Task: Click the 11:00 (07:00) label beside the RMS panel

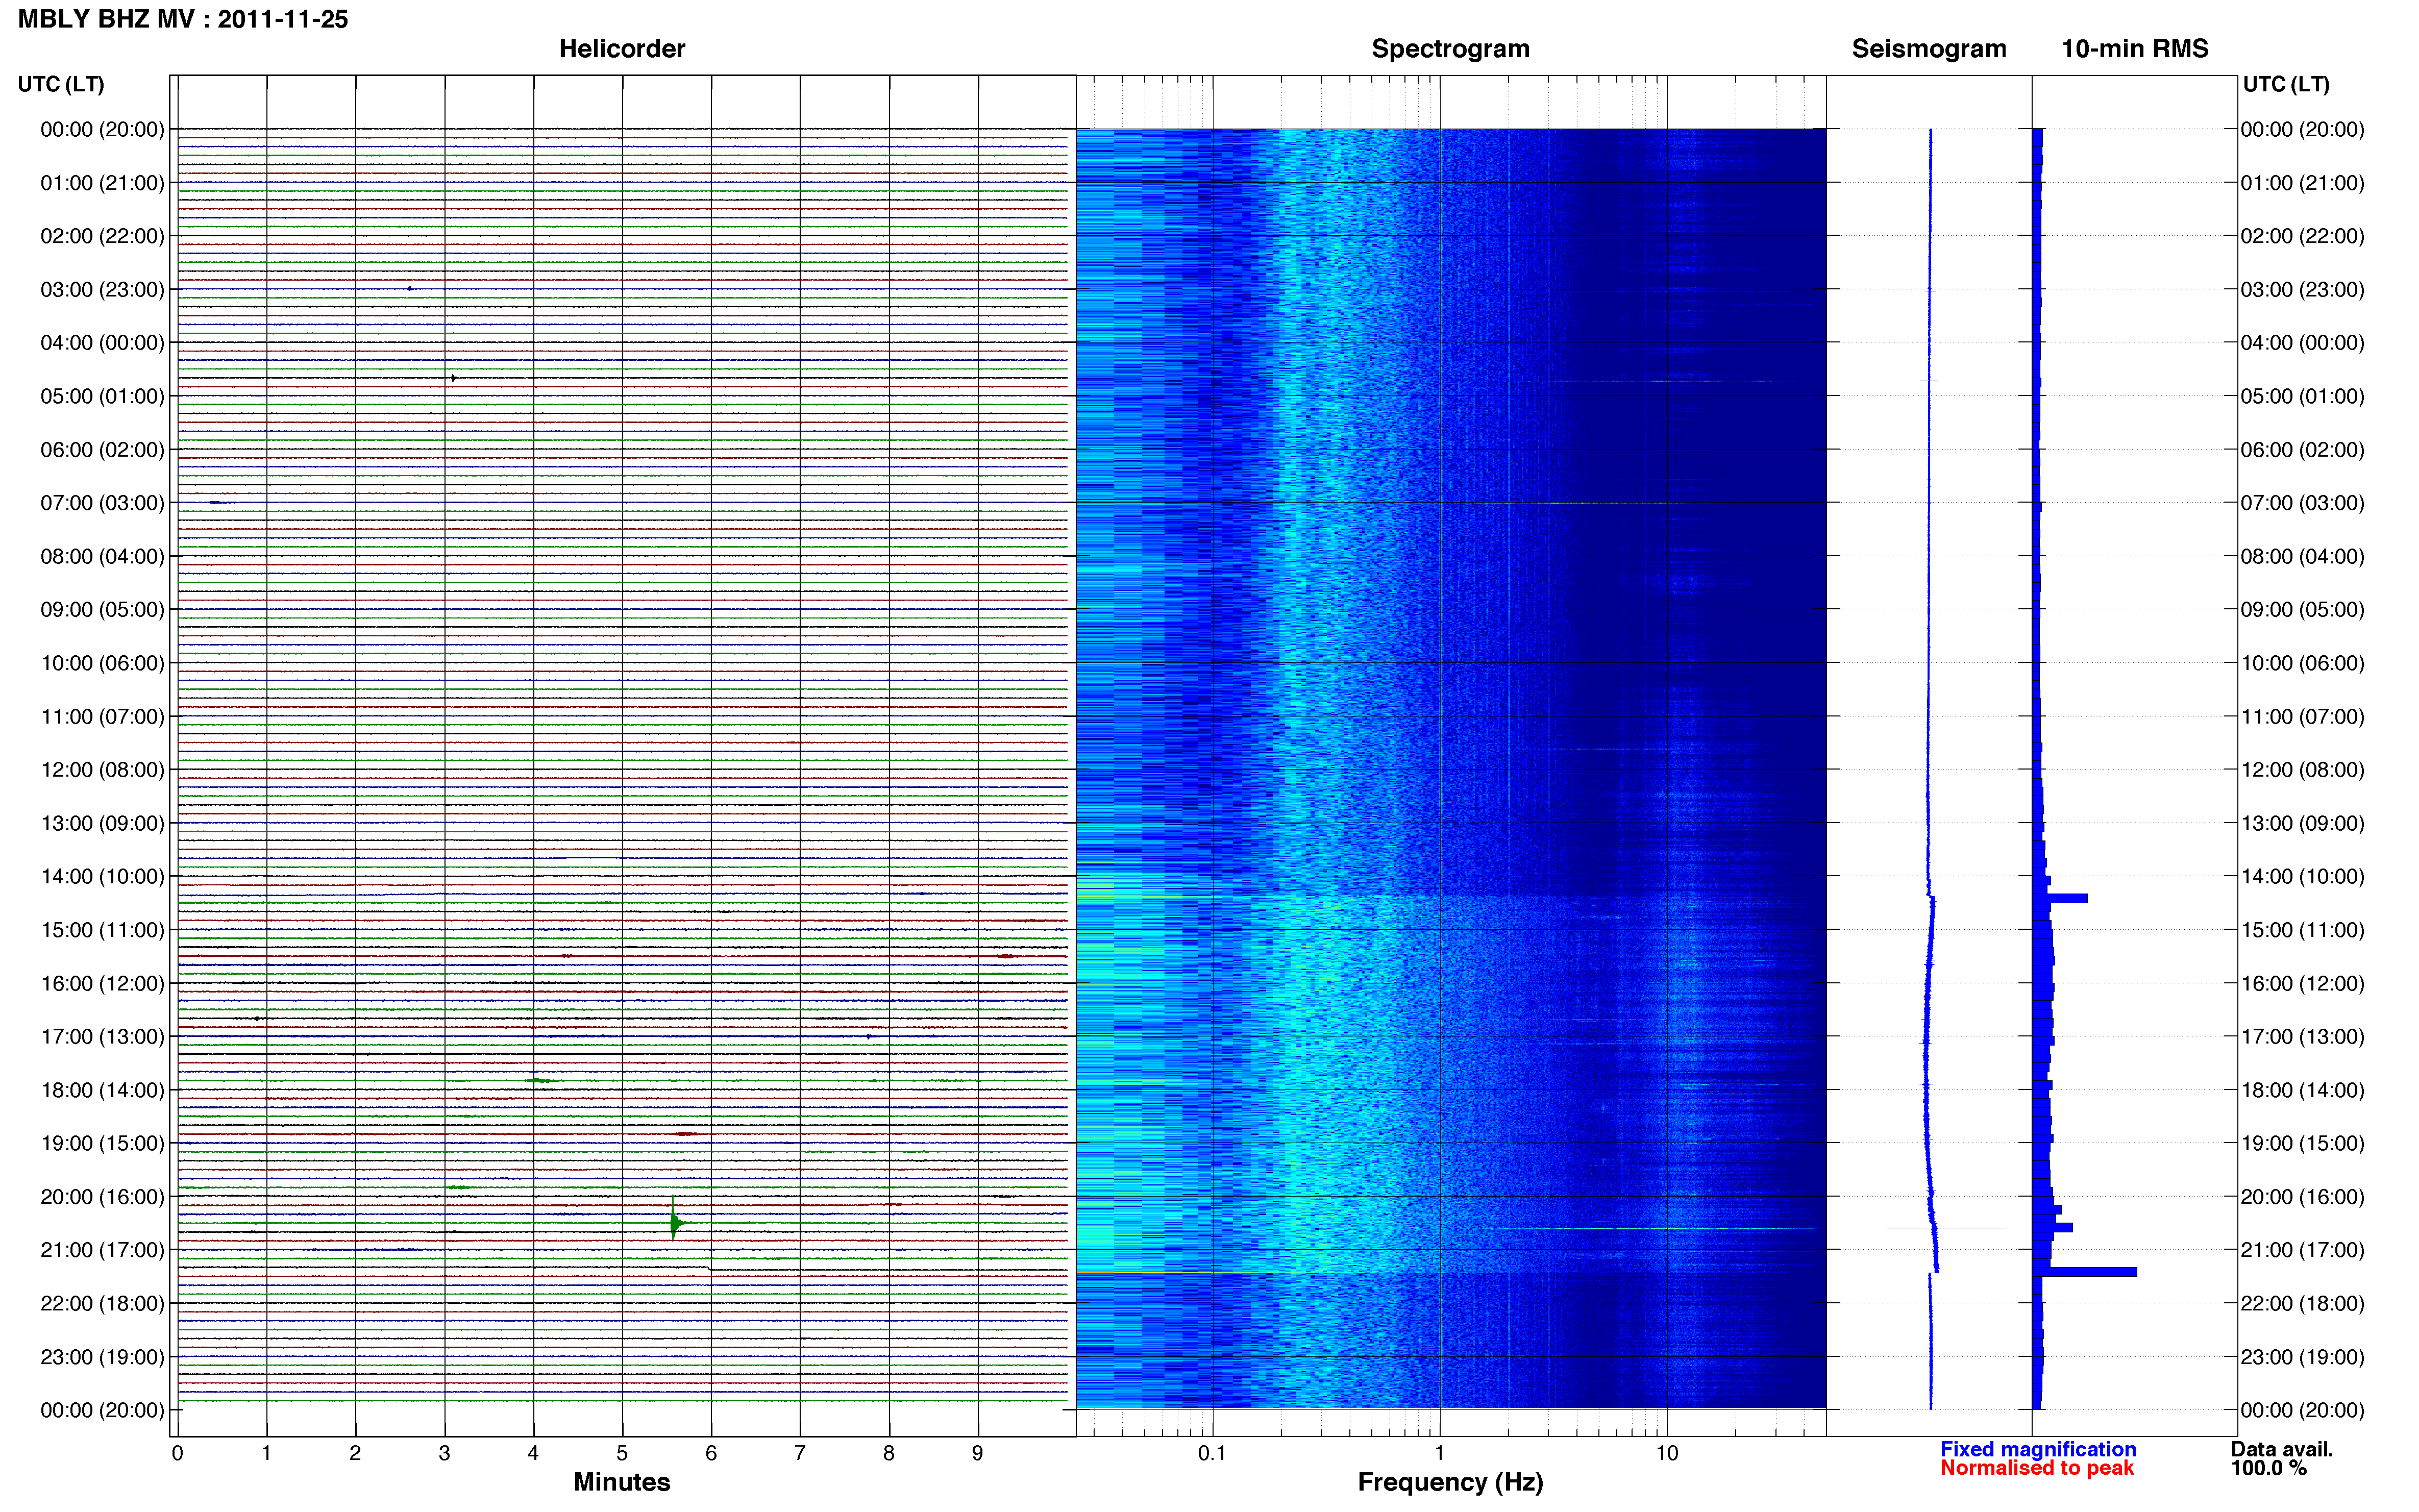Action: click(x=2302, y=717)
